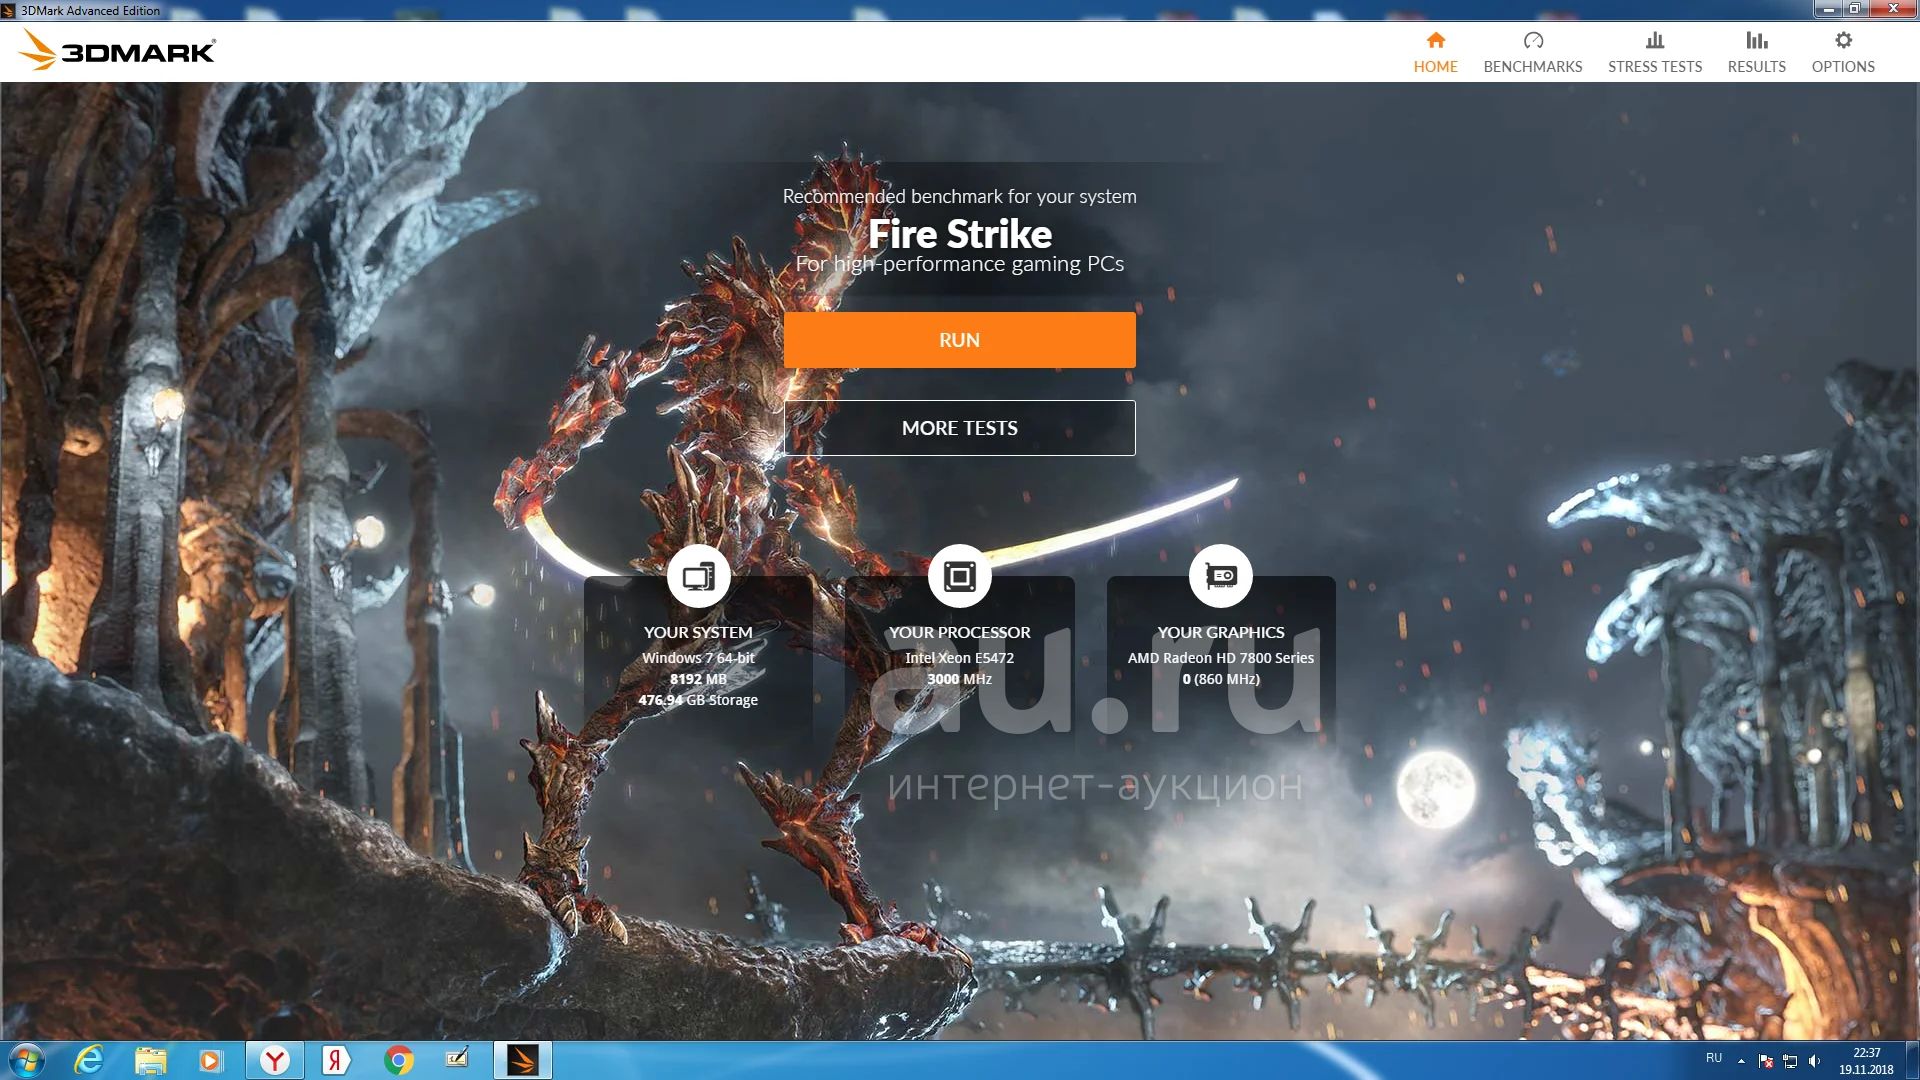Click the 476.94 GB Storage text
This screenshot has width=1920, height=1080.
pos(698,700)
